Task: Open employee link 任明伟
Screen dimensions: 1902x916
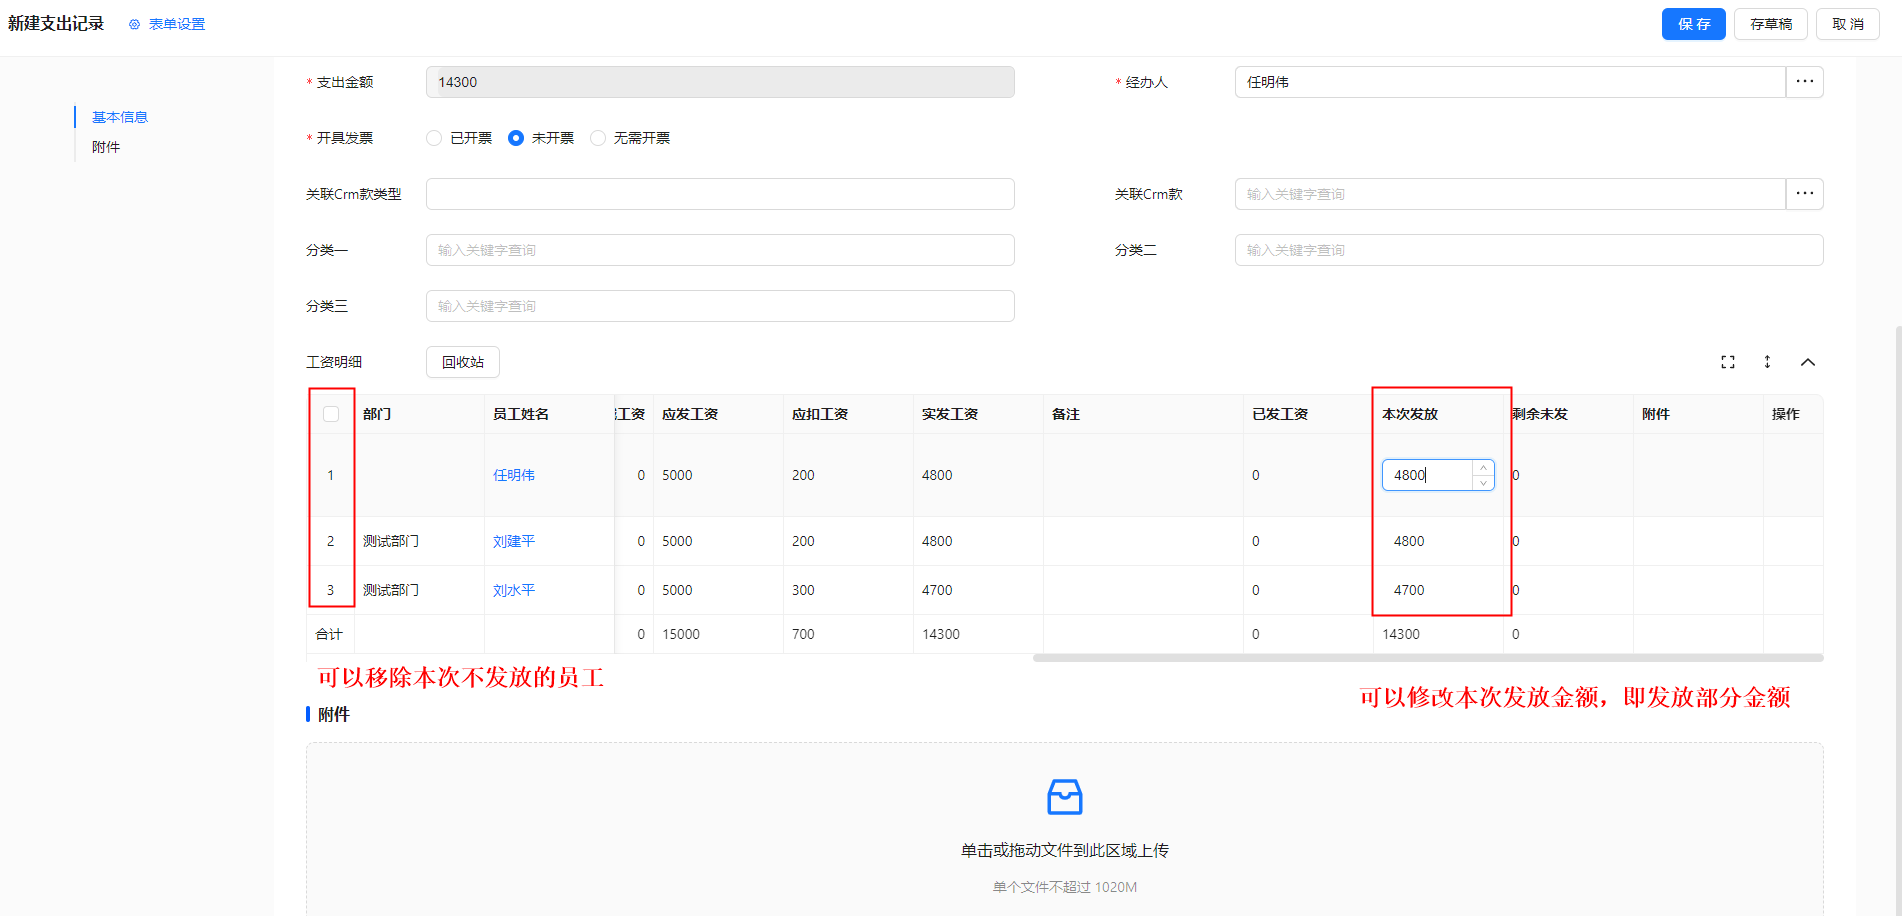Action: coord(514,475)
